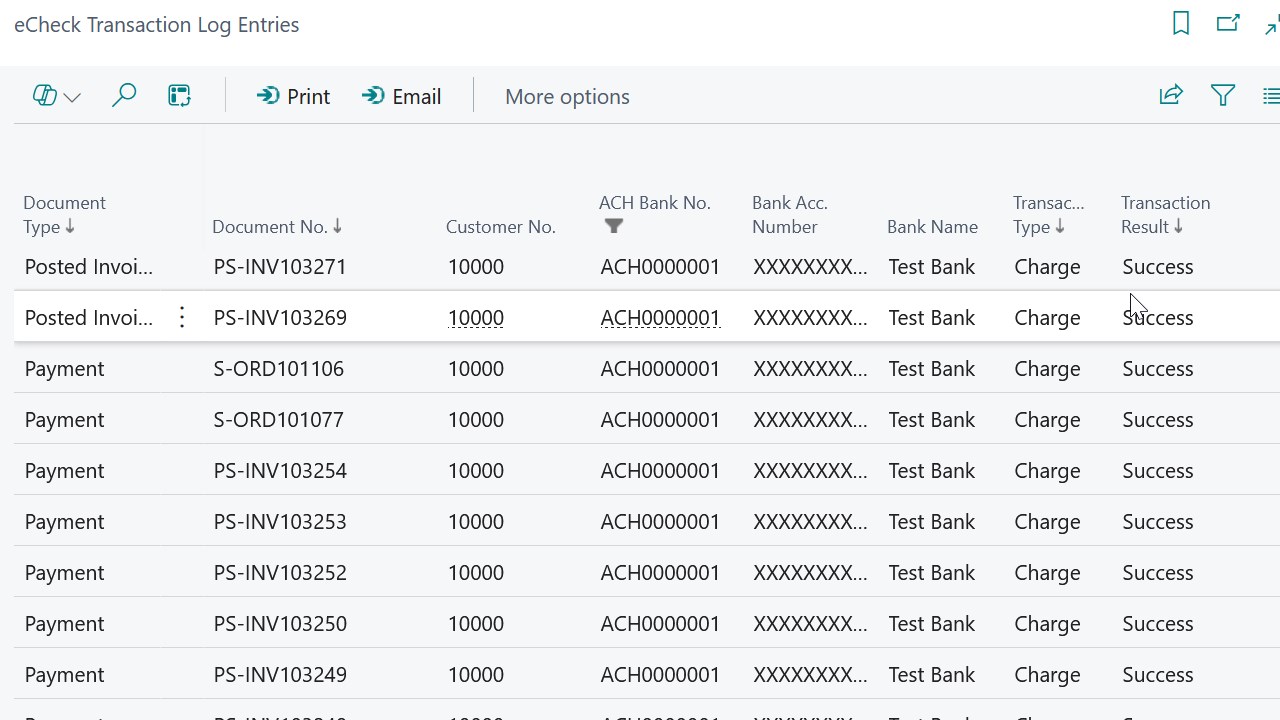Bookmark this page using the bookmark icon
Viewport: 1280px width, 720px height.
(x=1180, y=22)
